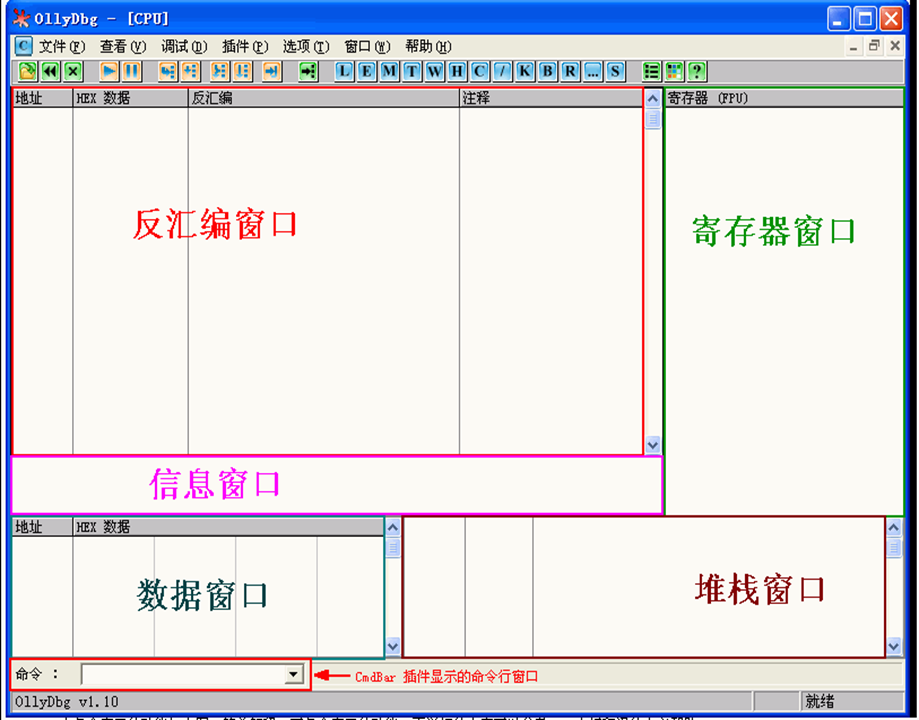The image size is (919, 720).
Task: Click the Trace into toolbar icon
Action: click(219, 72)
